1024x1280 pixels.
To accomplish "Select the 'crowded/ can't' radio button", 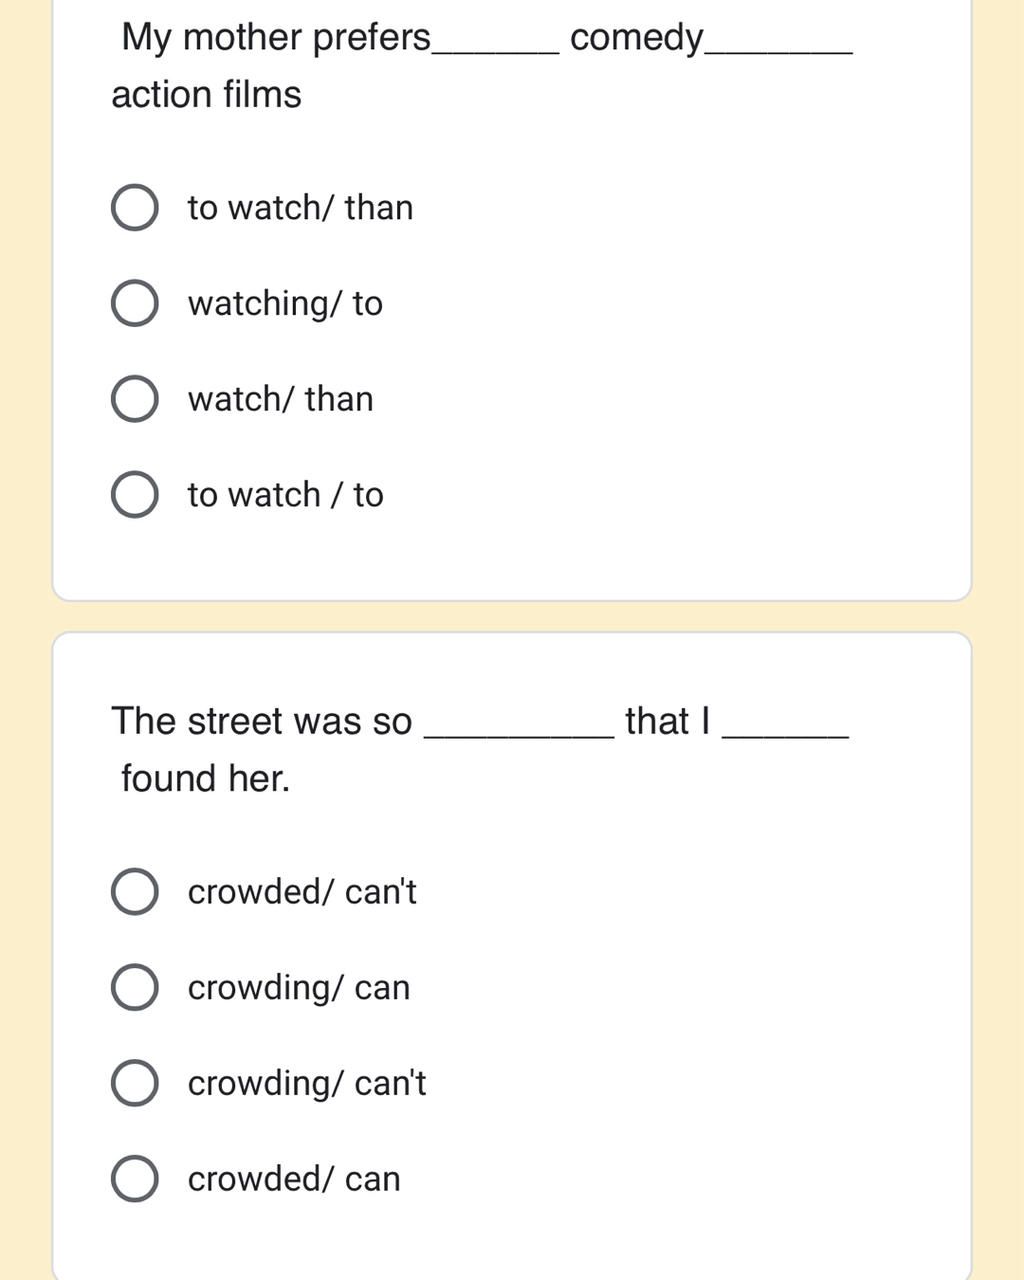I will point(134,892).
